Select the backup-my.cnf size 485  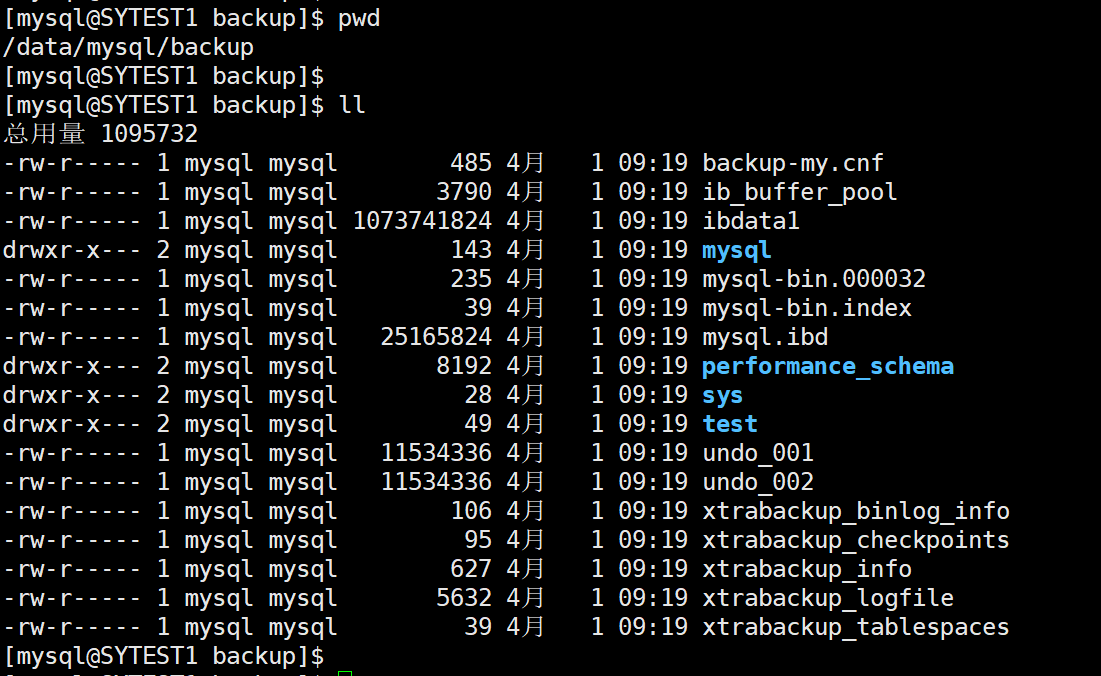(471, 163)
